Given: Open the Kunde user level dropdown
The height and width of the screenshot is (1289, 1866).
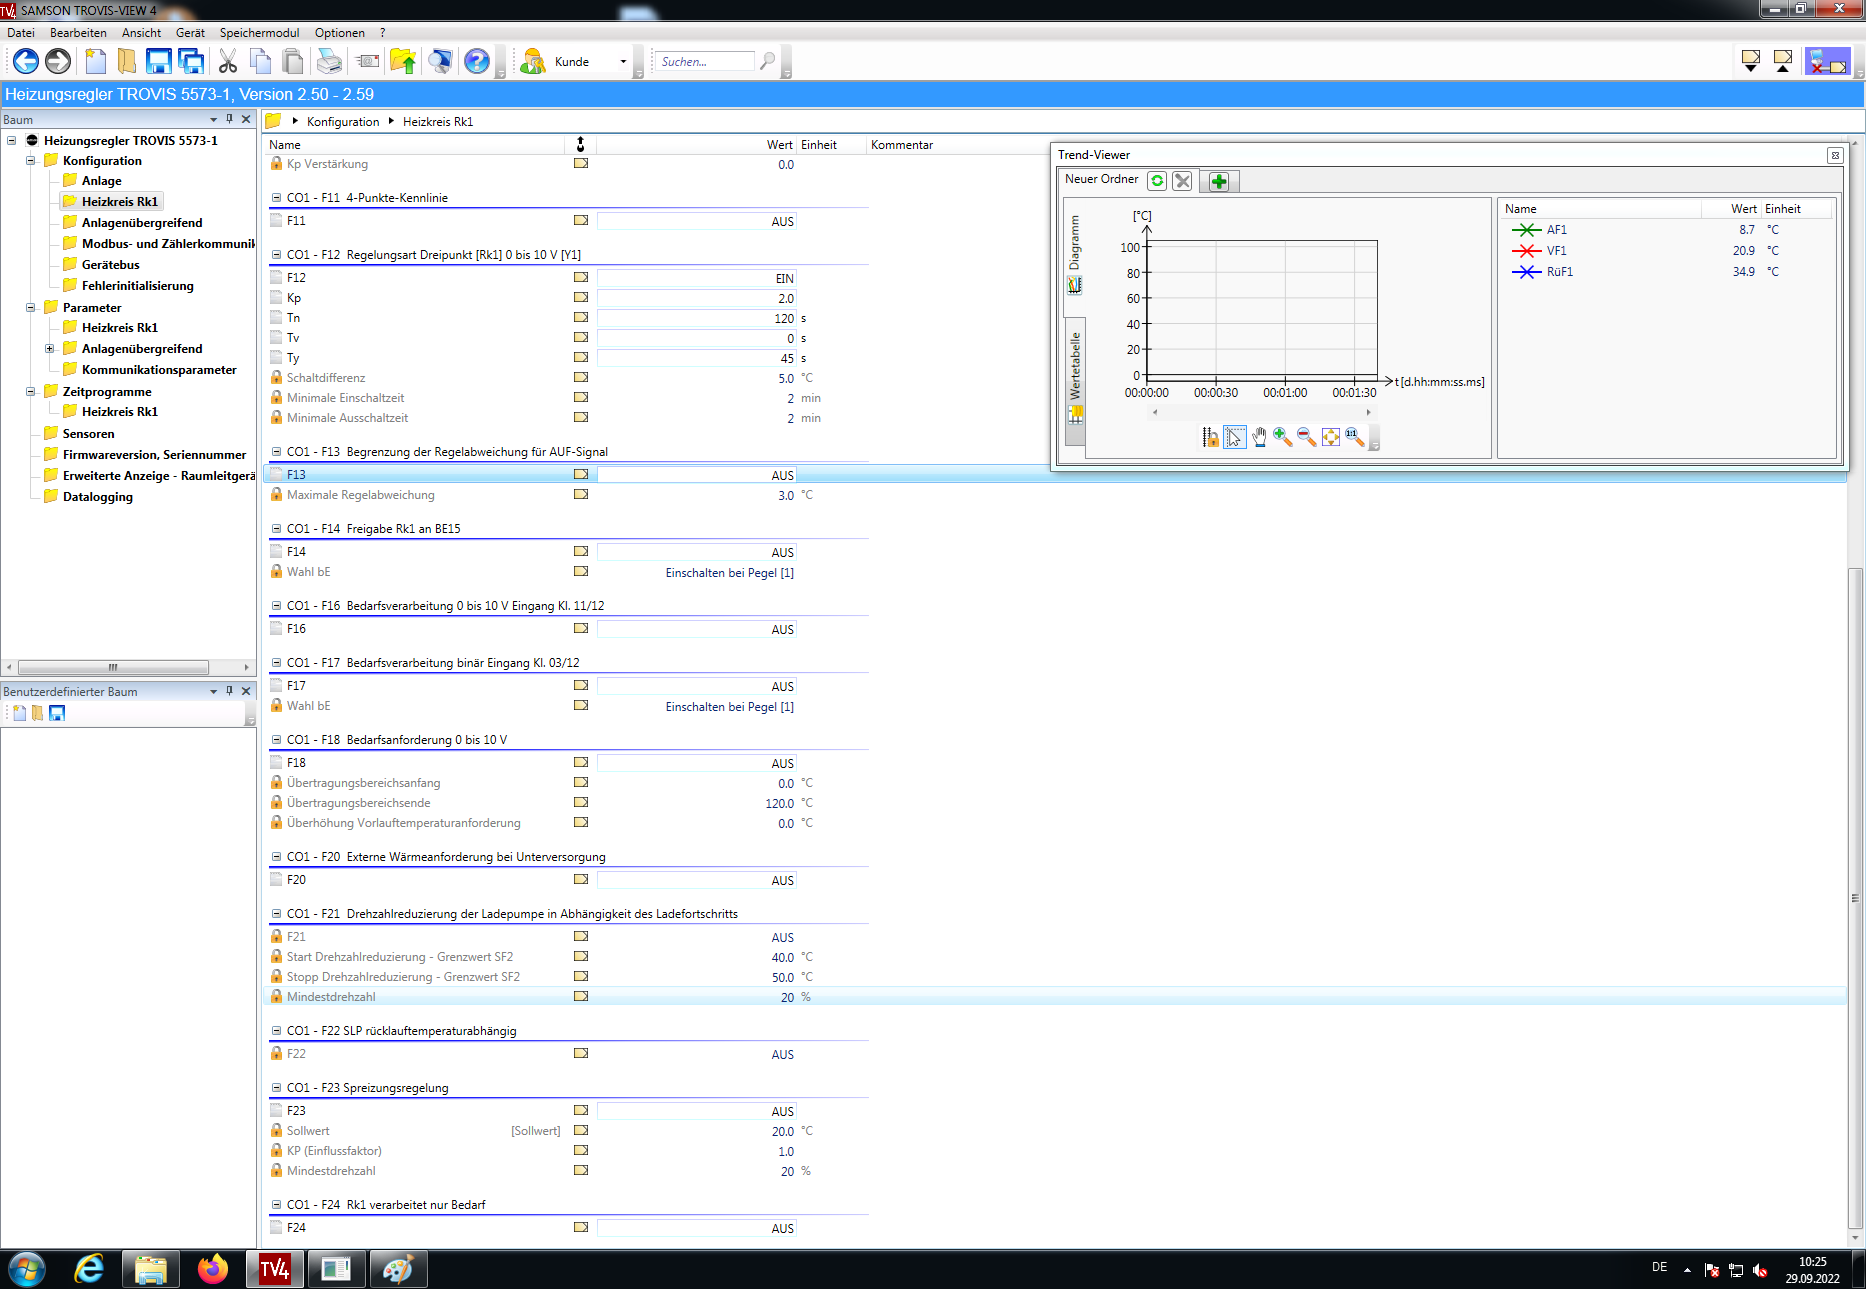Looking at the screenshot, I should 623,62.
